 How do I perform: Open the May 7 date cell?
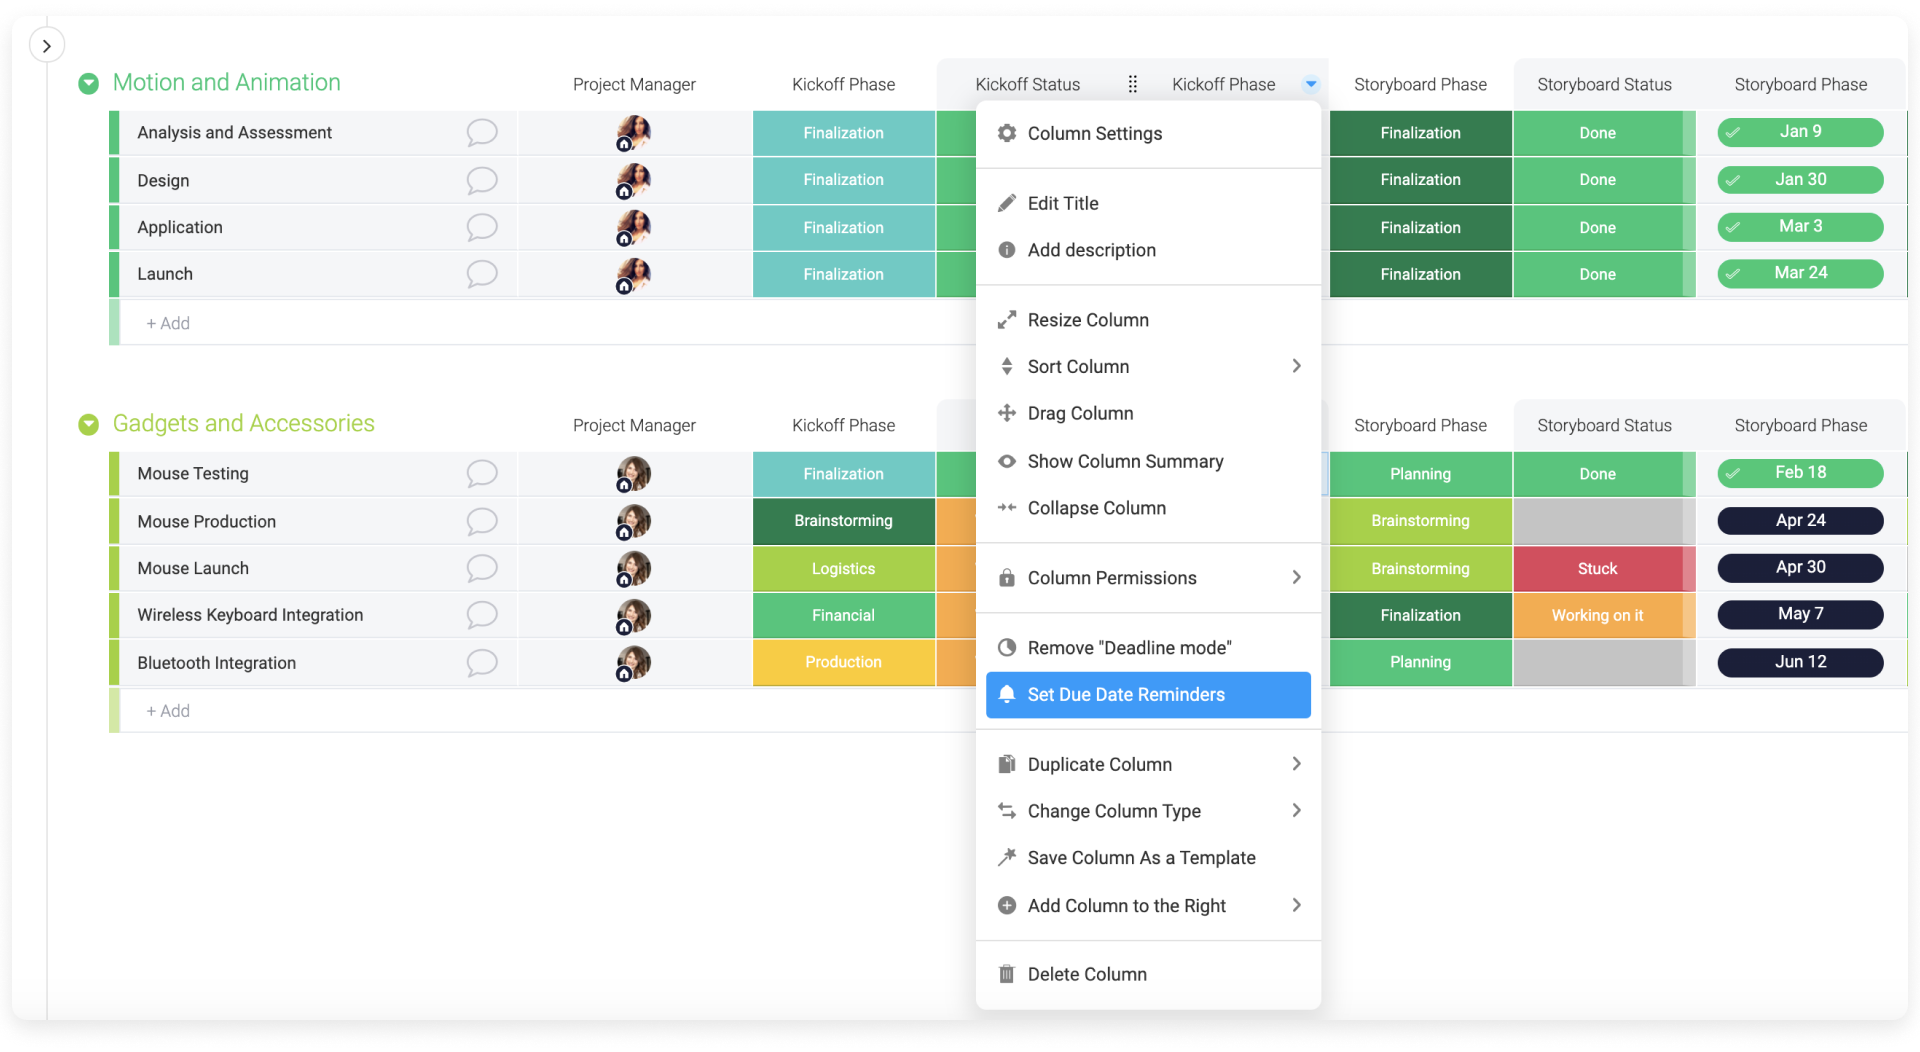[1800, 614]
